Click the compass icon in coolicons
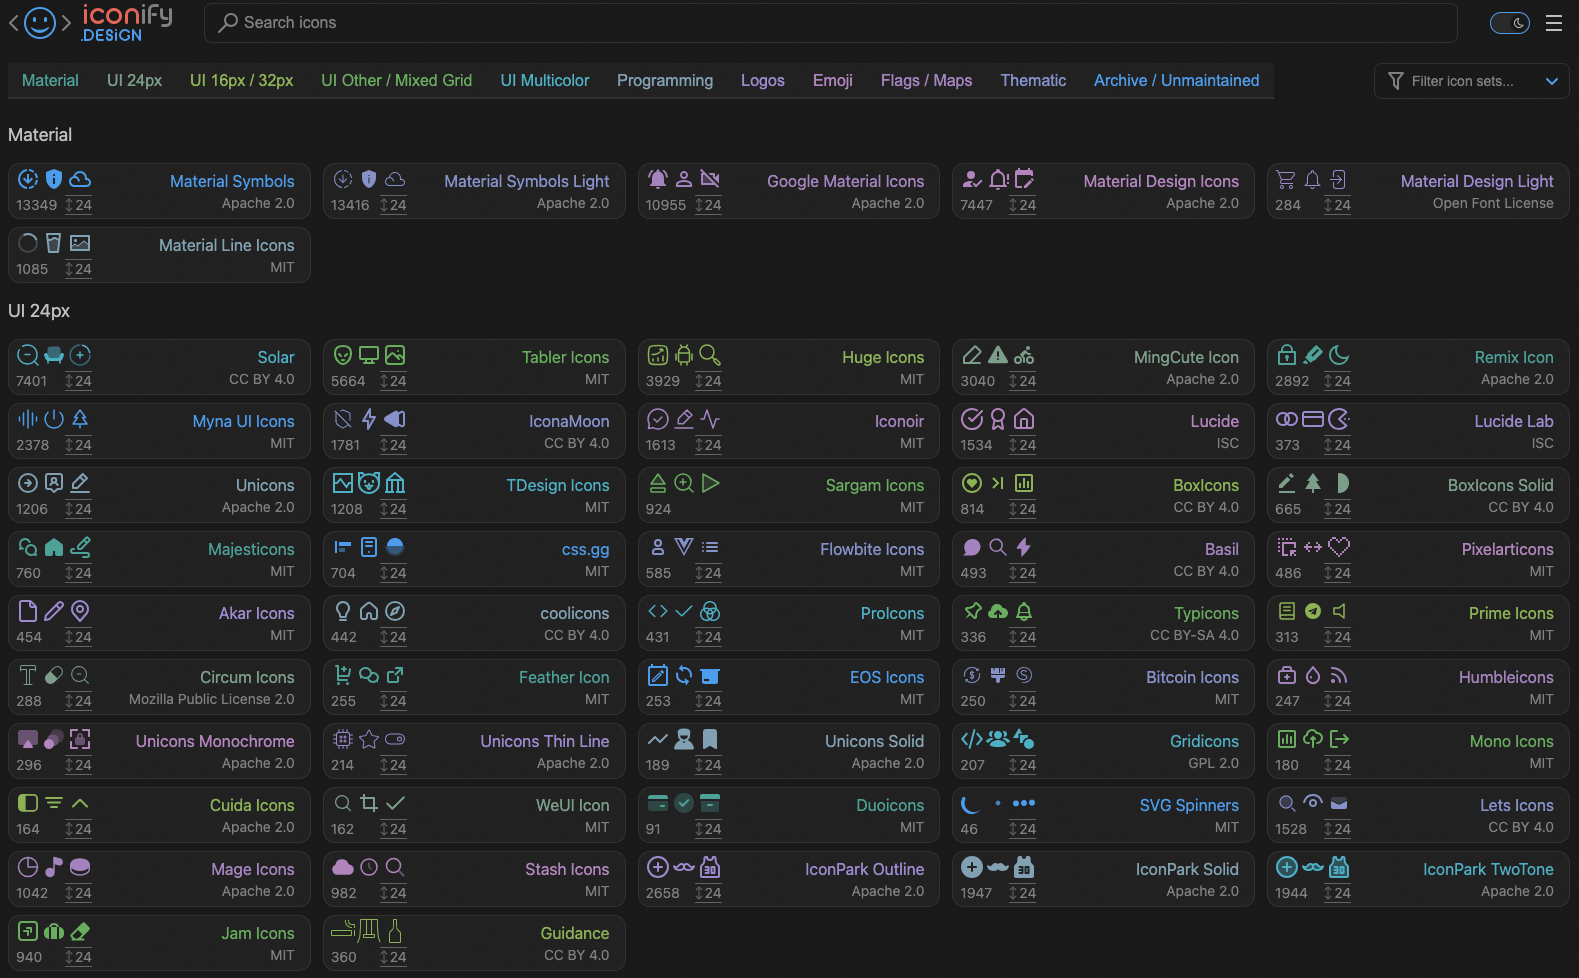1579x978 pixels. pos(395,611)
